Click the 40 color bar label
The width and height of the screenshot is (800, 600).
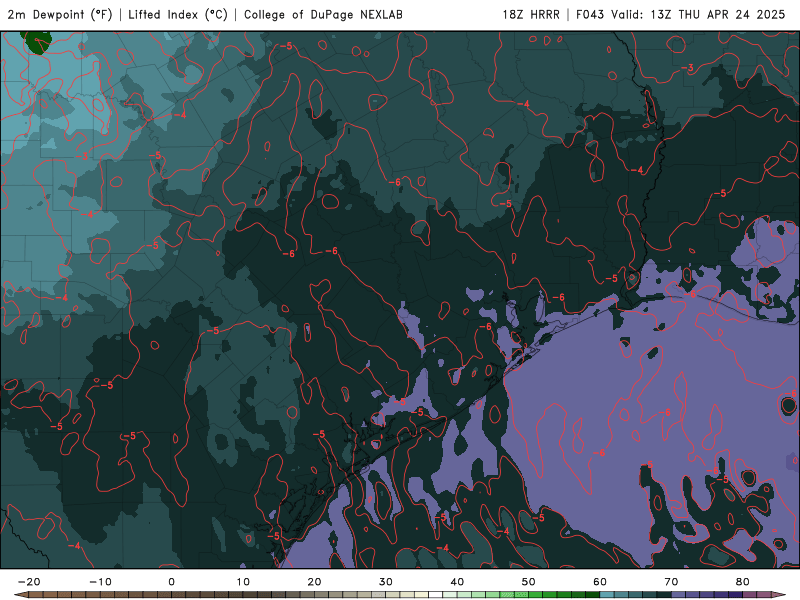pyautogui.click(x=457, y=582)
